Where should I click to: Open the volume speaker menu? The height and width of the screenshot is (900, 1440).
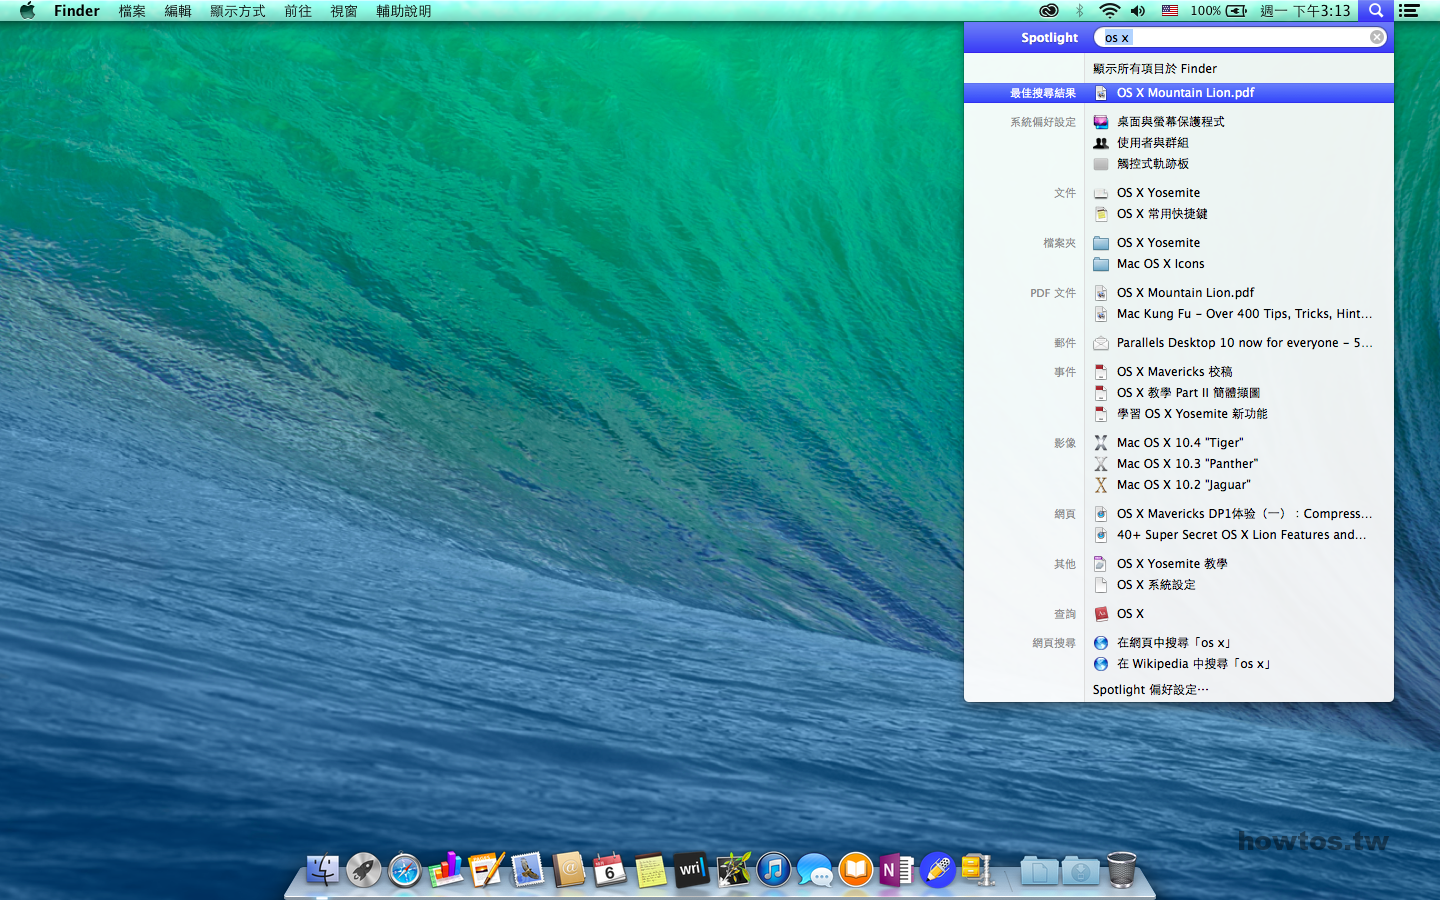1138,11
